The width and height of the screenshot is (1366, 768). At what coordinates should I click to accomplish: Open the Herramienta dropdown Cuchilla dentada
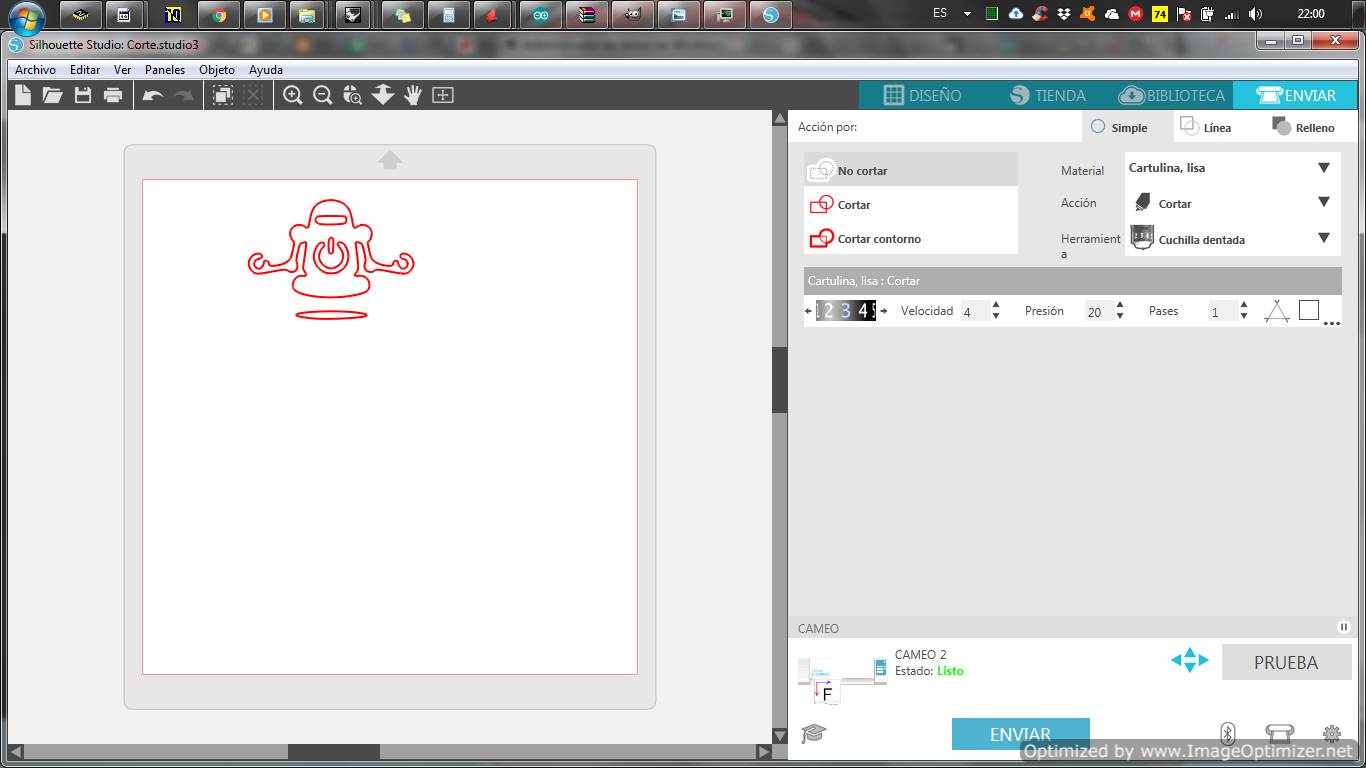[x=1231, y=238]
